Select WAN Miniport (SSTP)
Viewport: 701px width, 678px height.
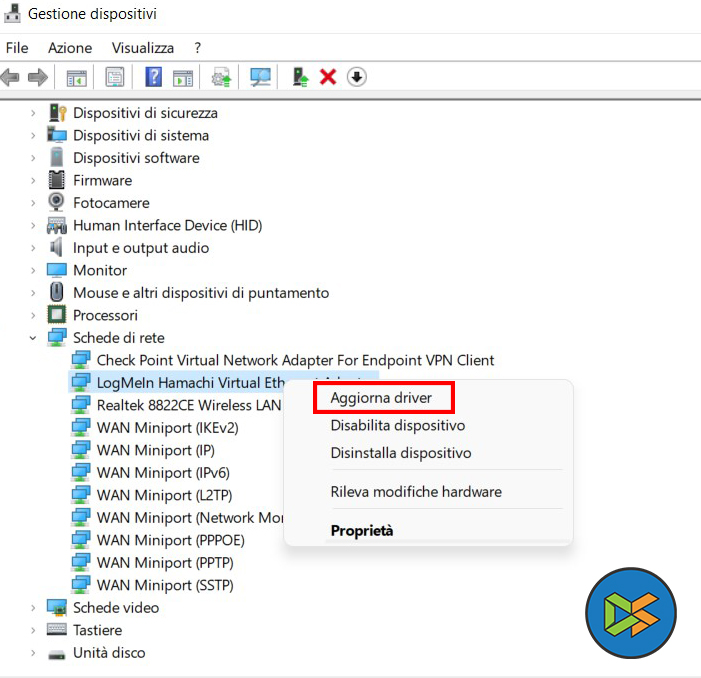165,585
